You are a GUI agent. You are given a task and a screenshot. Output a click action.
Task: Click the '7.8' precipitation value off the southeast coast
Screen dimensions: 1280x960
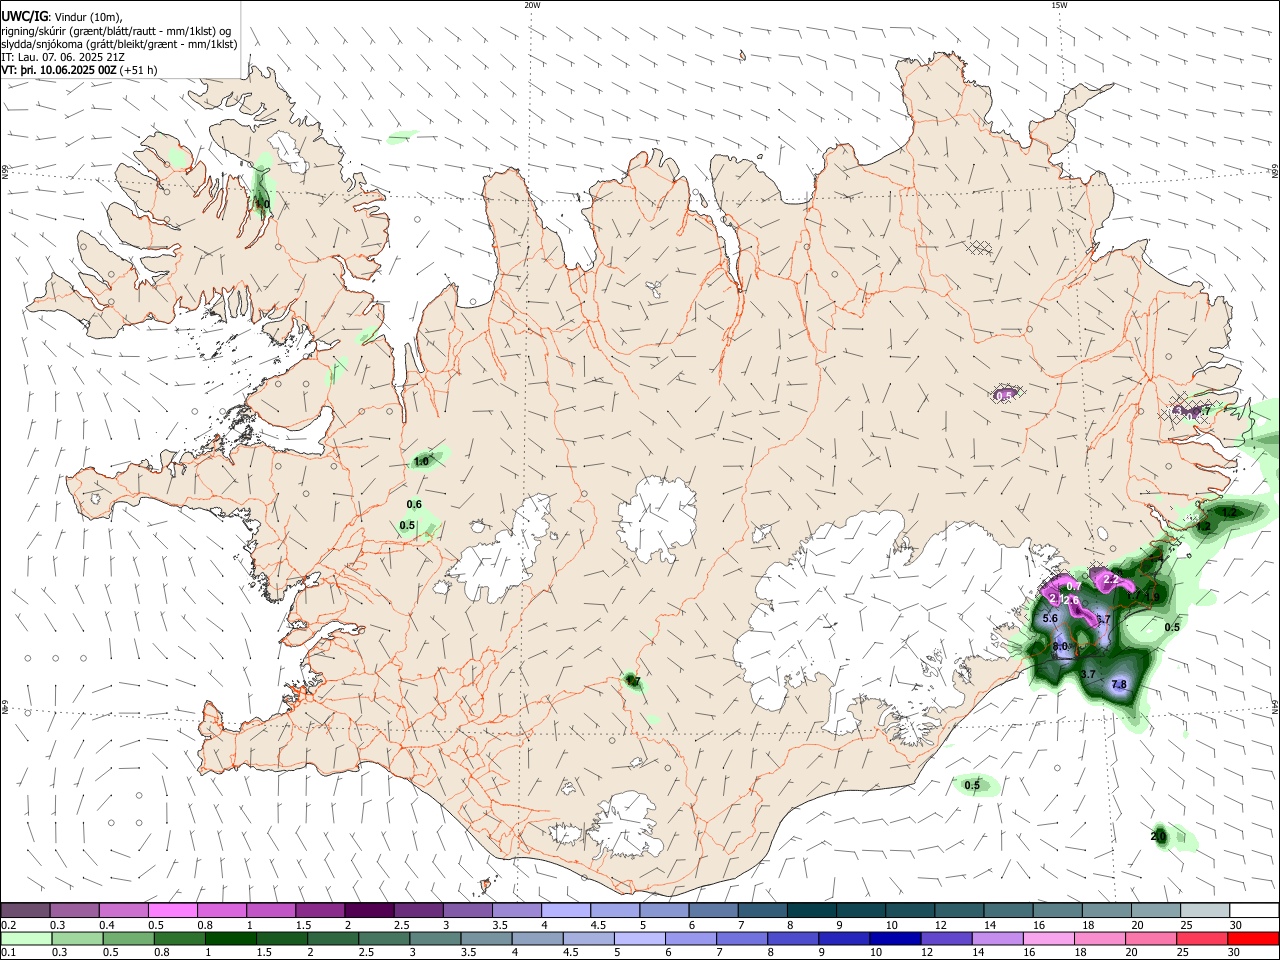point(1119,685)
